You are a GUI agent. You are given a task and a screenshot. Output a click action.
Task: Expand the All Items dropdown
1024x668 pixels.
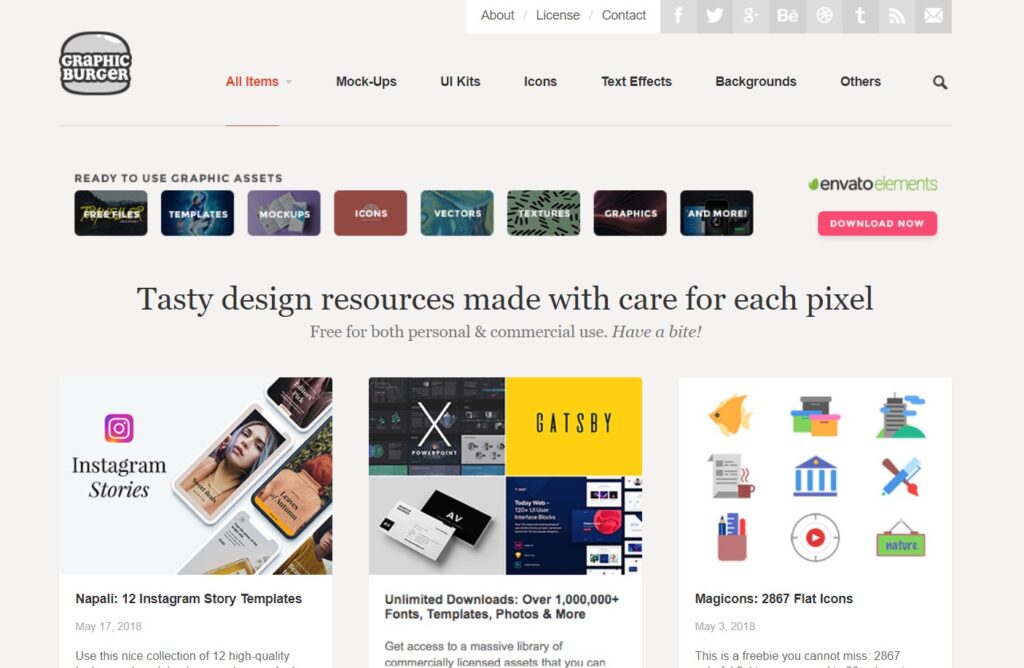point(252,82)
